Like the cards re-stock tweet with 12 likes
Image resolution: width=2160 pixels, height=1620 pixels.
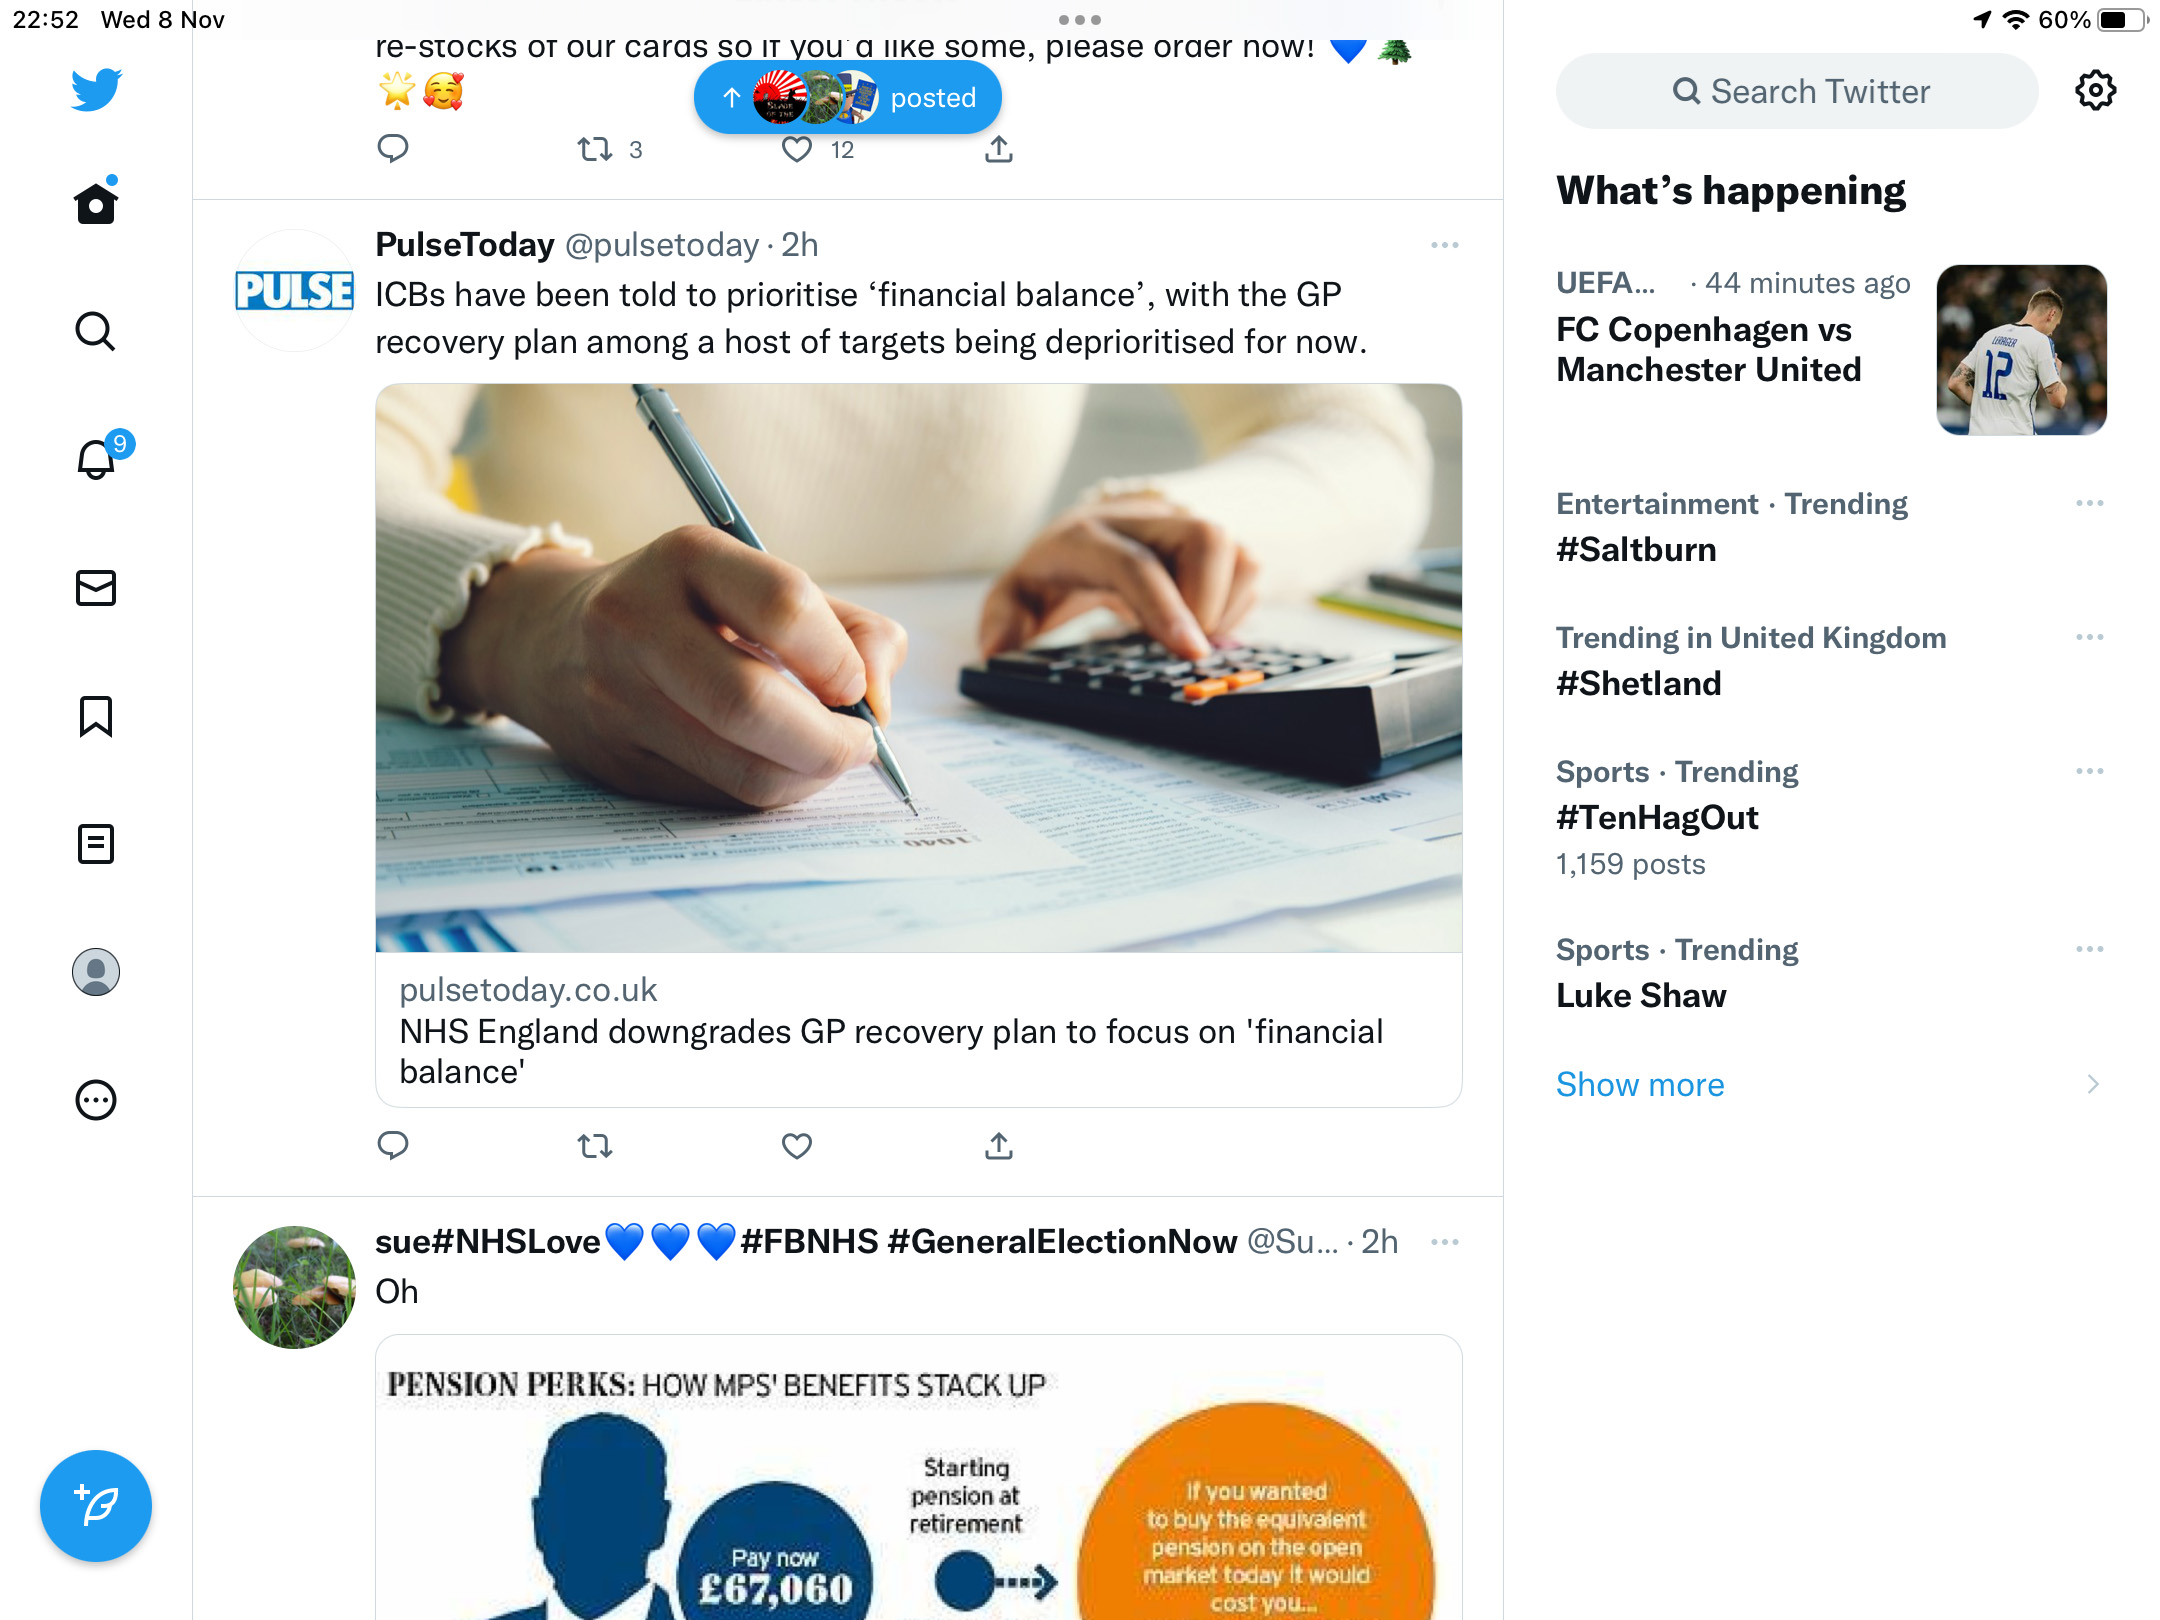pos(797,150)
